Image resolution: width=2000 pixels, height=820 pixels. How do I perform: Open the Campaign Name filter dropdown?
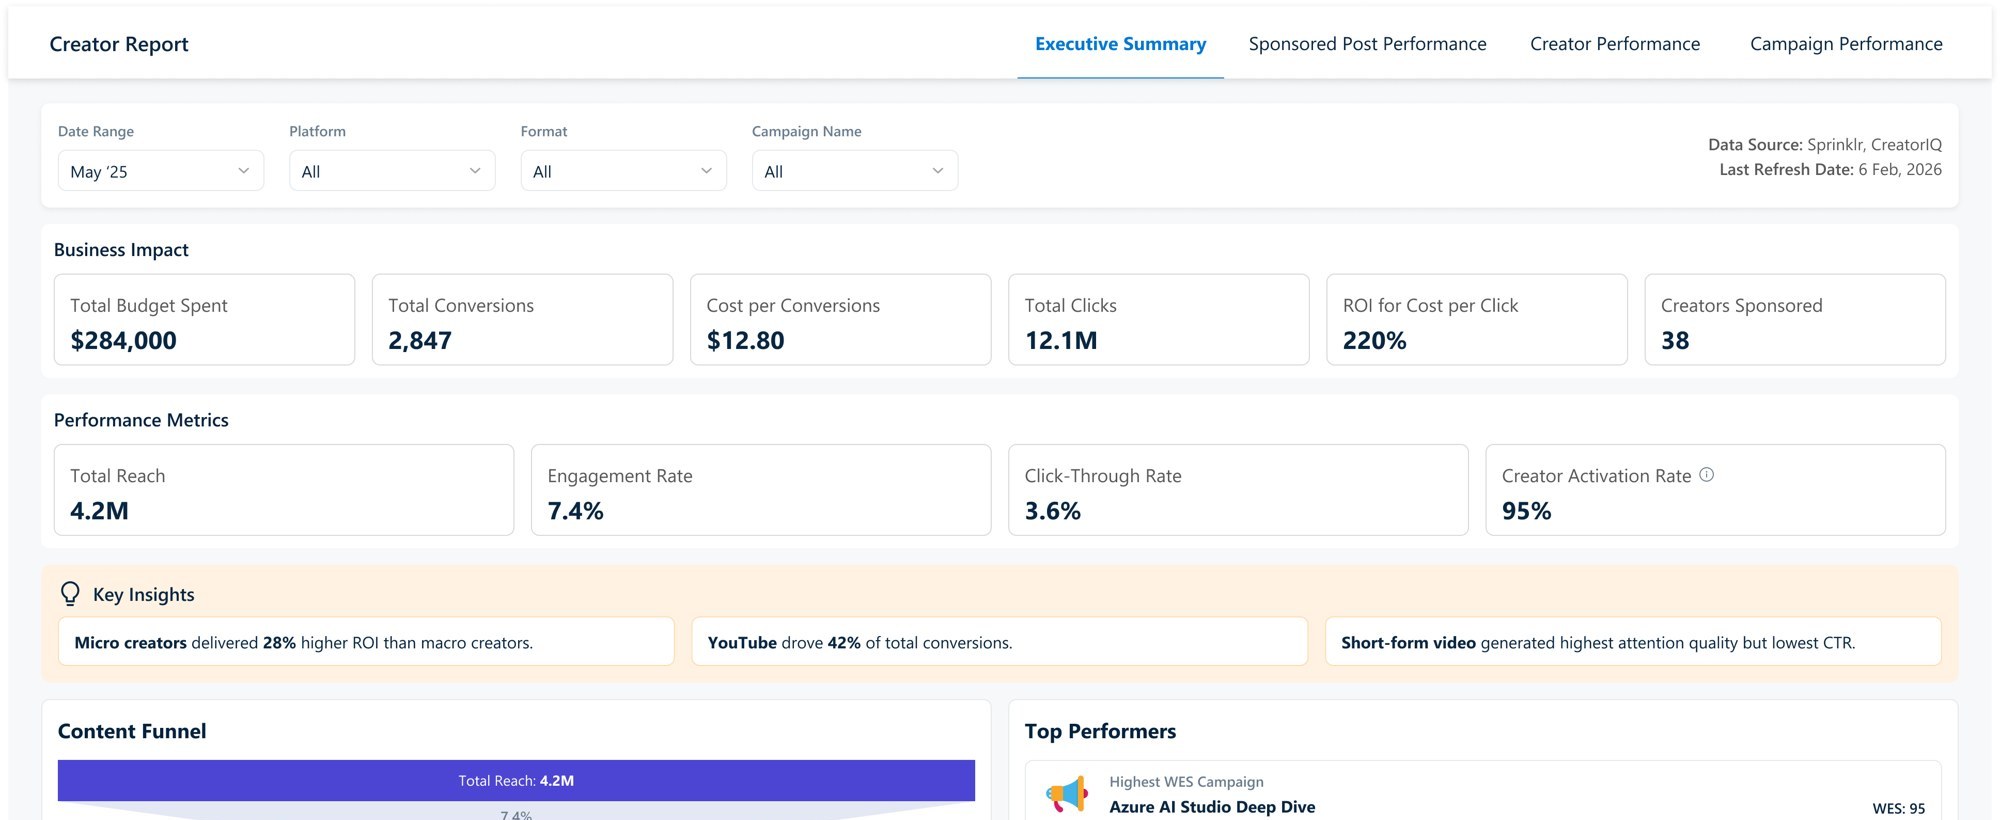pos(855,171)
